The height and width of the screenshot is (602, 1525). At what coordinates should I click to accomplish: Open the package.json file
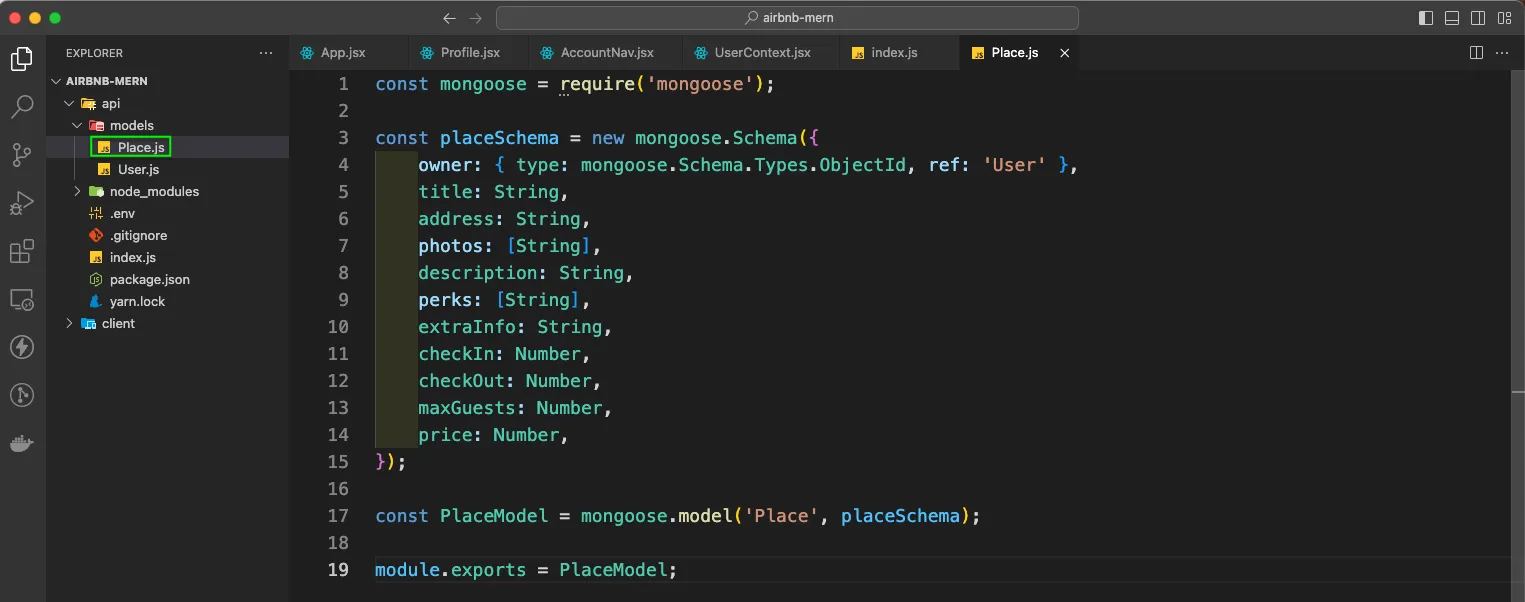pos(167,279)
